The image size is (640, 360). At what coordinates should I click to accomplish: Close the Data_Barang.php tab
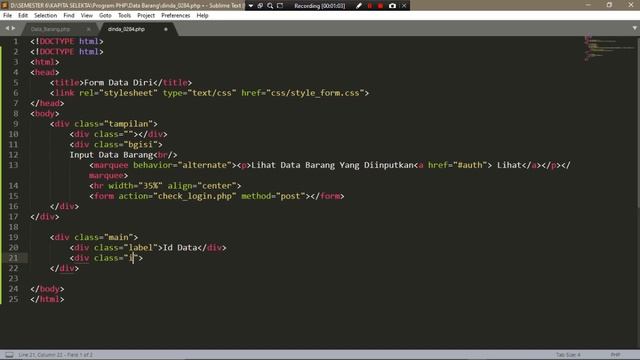click(x=89, y=29)
